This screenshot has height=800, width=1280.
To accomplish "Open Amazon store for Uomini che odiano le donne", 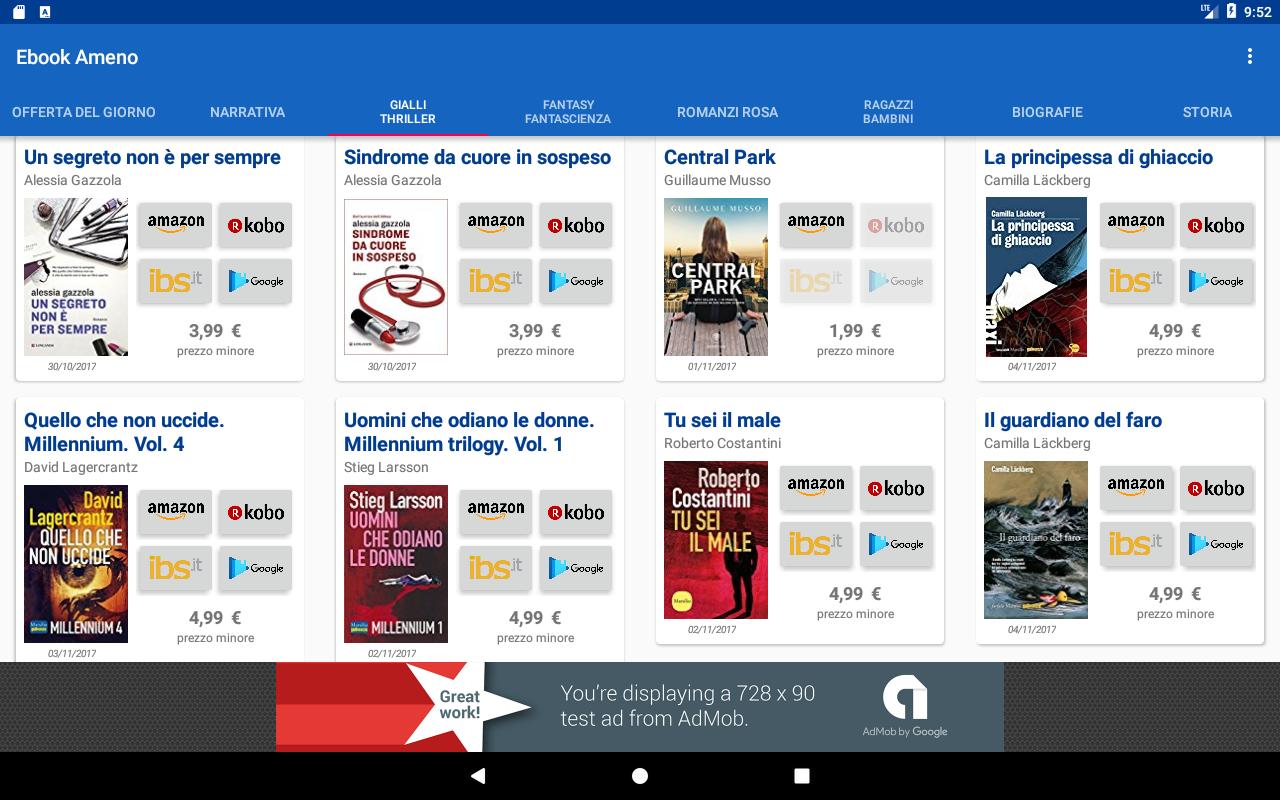I will coord(496,512).
